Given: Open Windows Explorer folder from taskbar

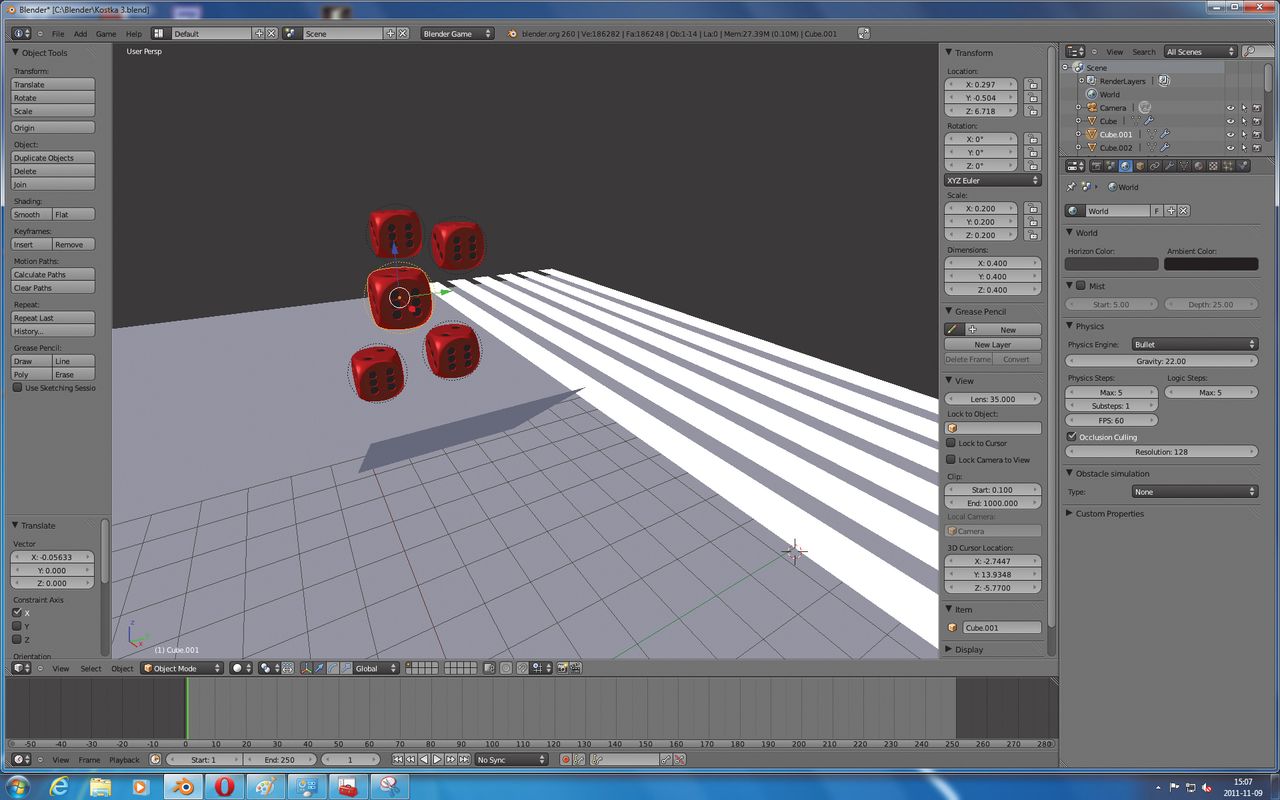Looking at the screenshot, I should point(100,786).
